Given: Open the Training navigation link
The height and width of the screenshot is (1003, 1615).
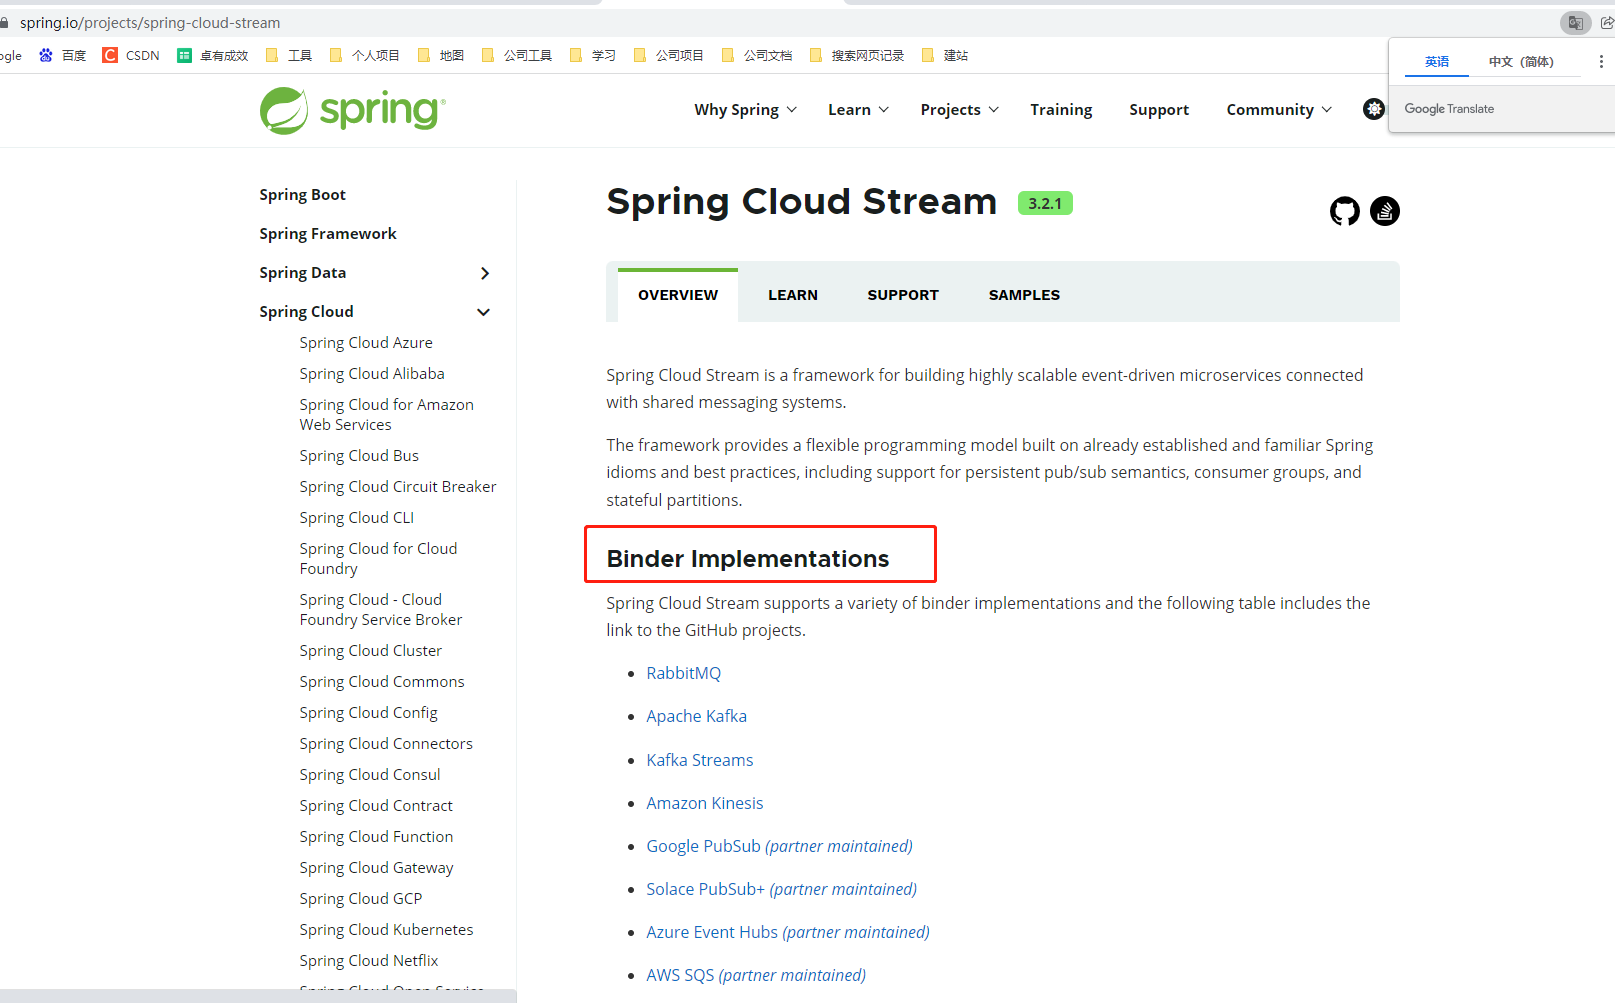Looking at the screenshot, I should point(1061,110).
